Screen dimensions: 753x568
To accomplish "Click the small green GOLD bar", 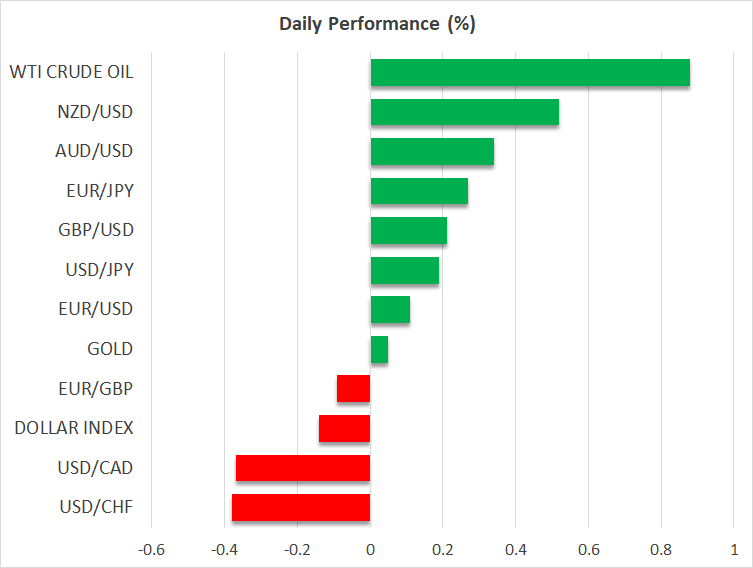I will point(379,349).
